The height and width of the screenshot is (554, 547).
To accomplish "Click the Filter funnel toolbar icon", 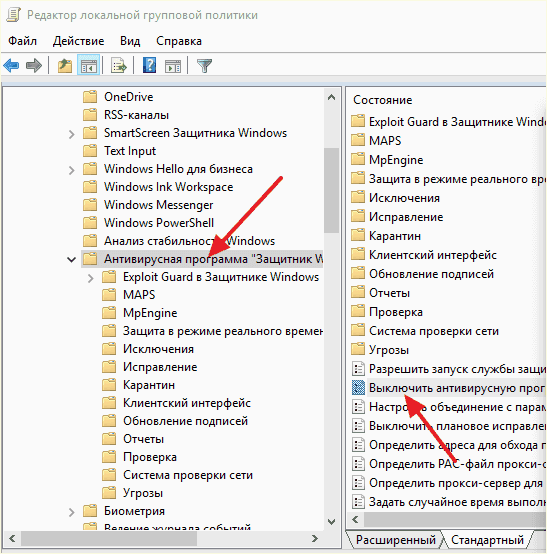I will click(x=204, y=66).
